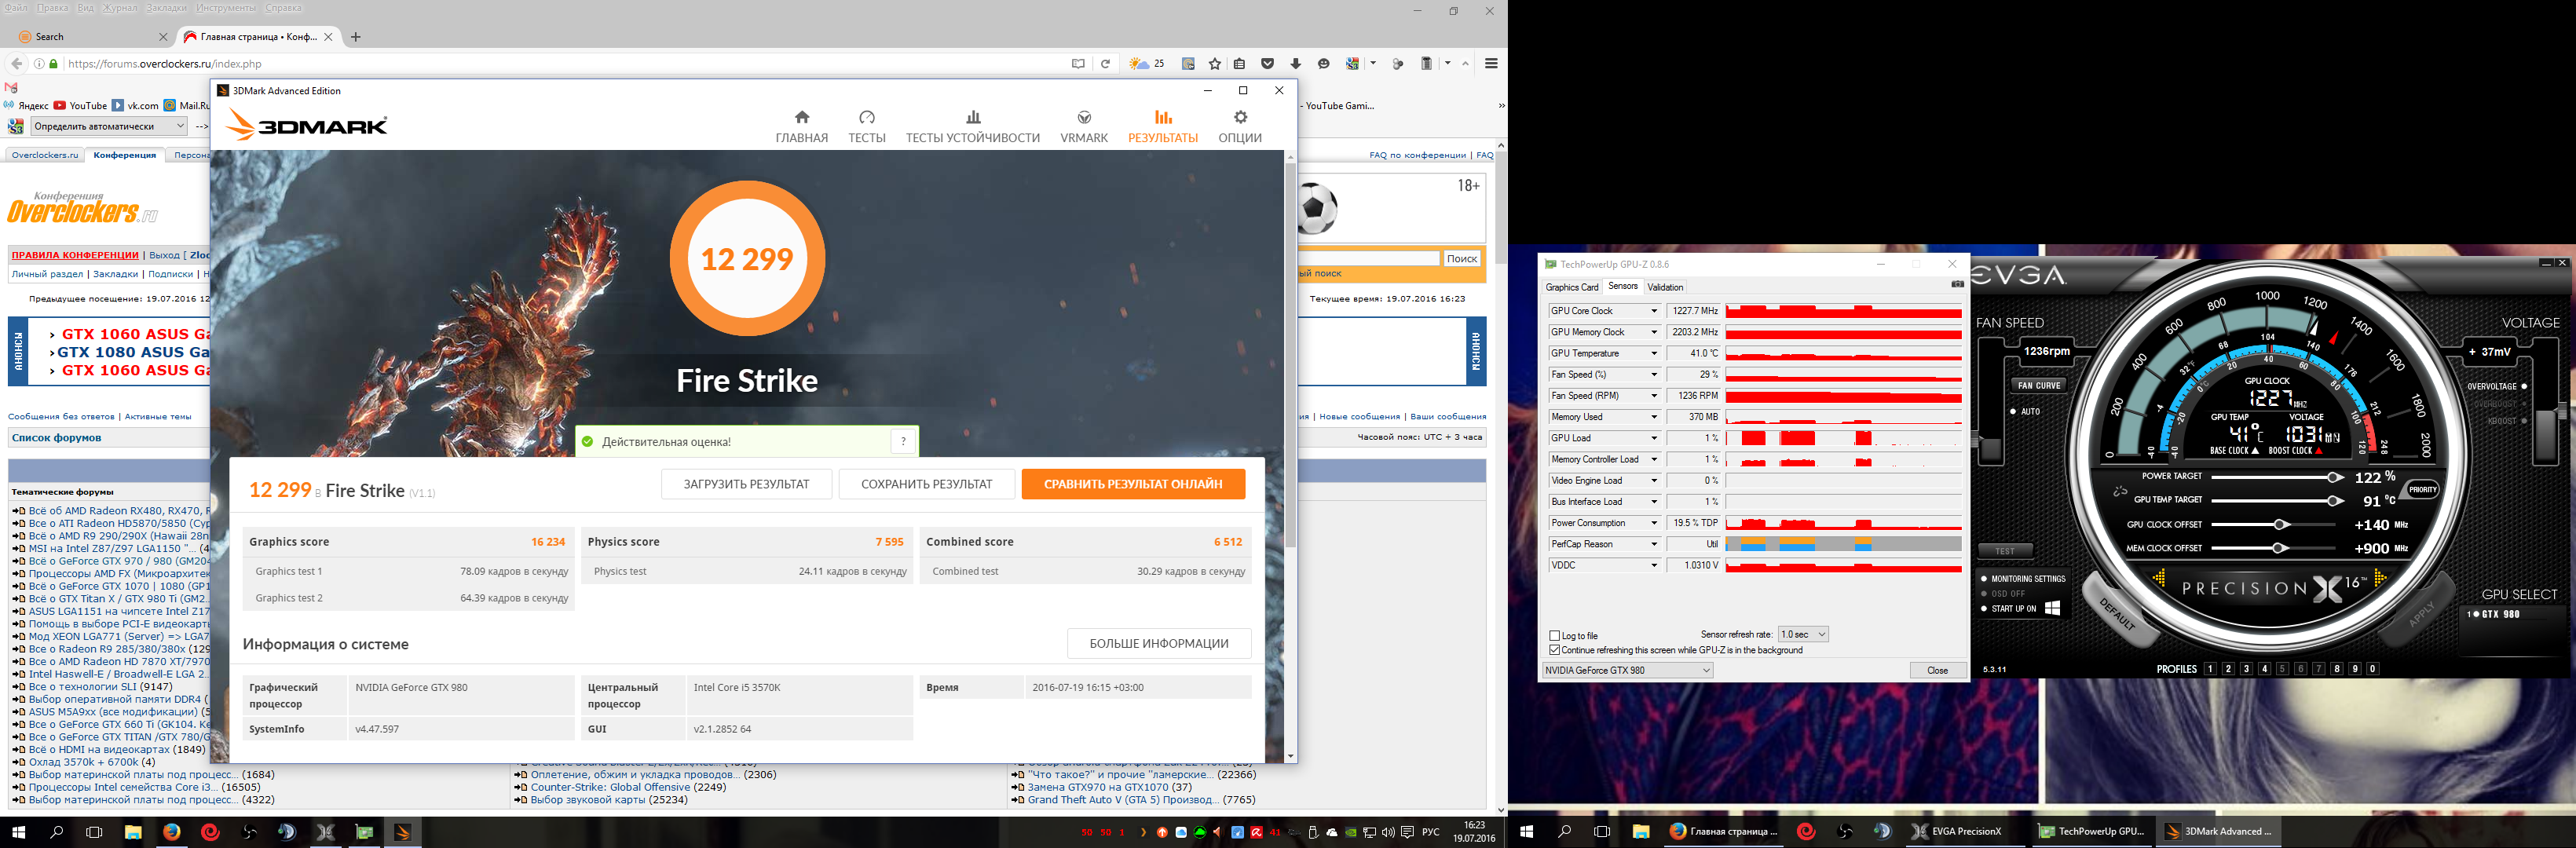Click GPU-Z screenshot camera icon
The image size is (2576, 848).
coord(1956,285)
